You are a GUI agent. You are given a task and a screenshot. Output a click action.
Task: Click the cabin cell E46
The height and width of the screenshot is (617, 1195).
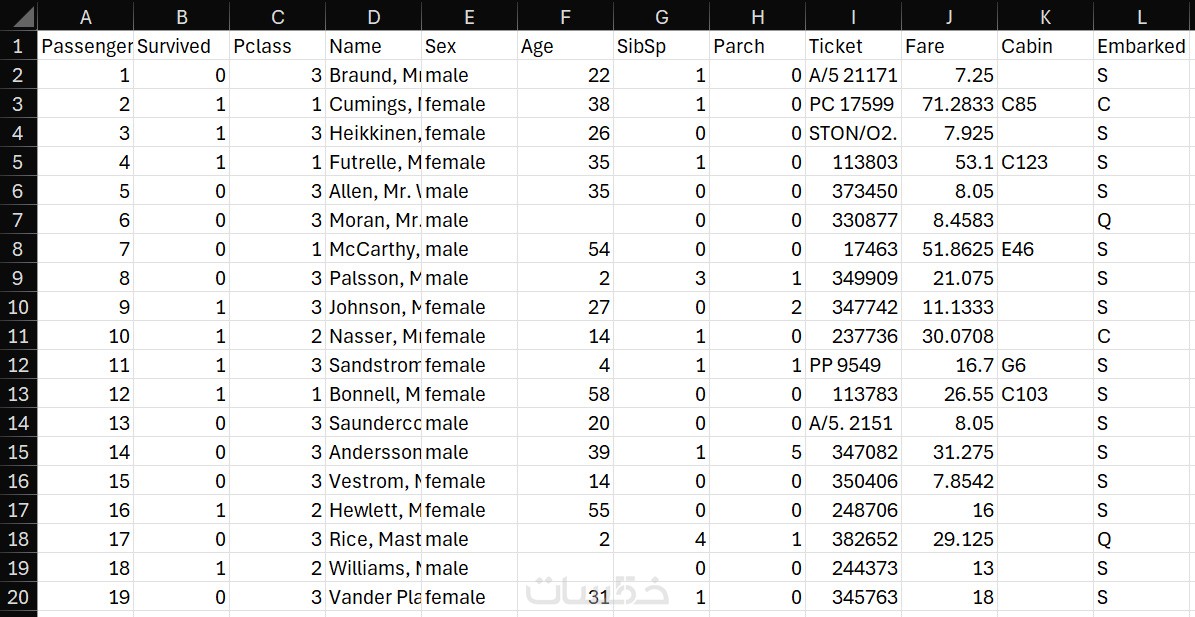click(1044, 249)
